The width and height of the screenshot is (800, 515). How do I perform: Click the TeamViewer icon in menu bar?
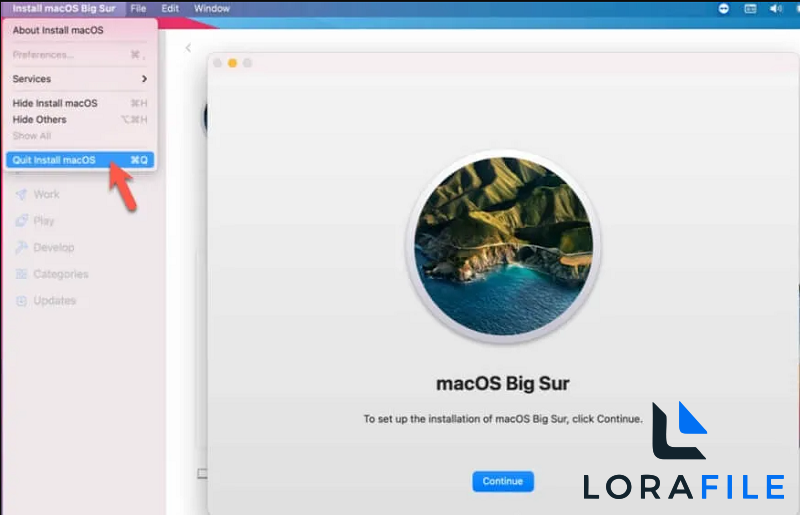pos(723,9)
